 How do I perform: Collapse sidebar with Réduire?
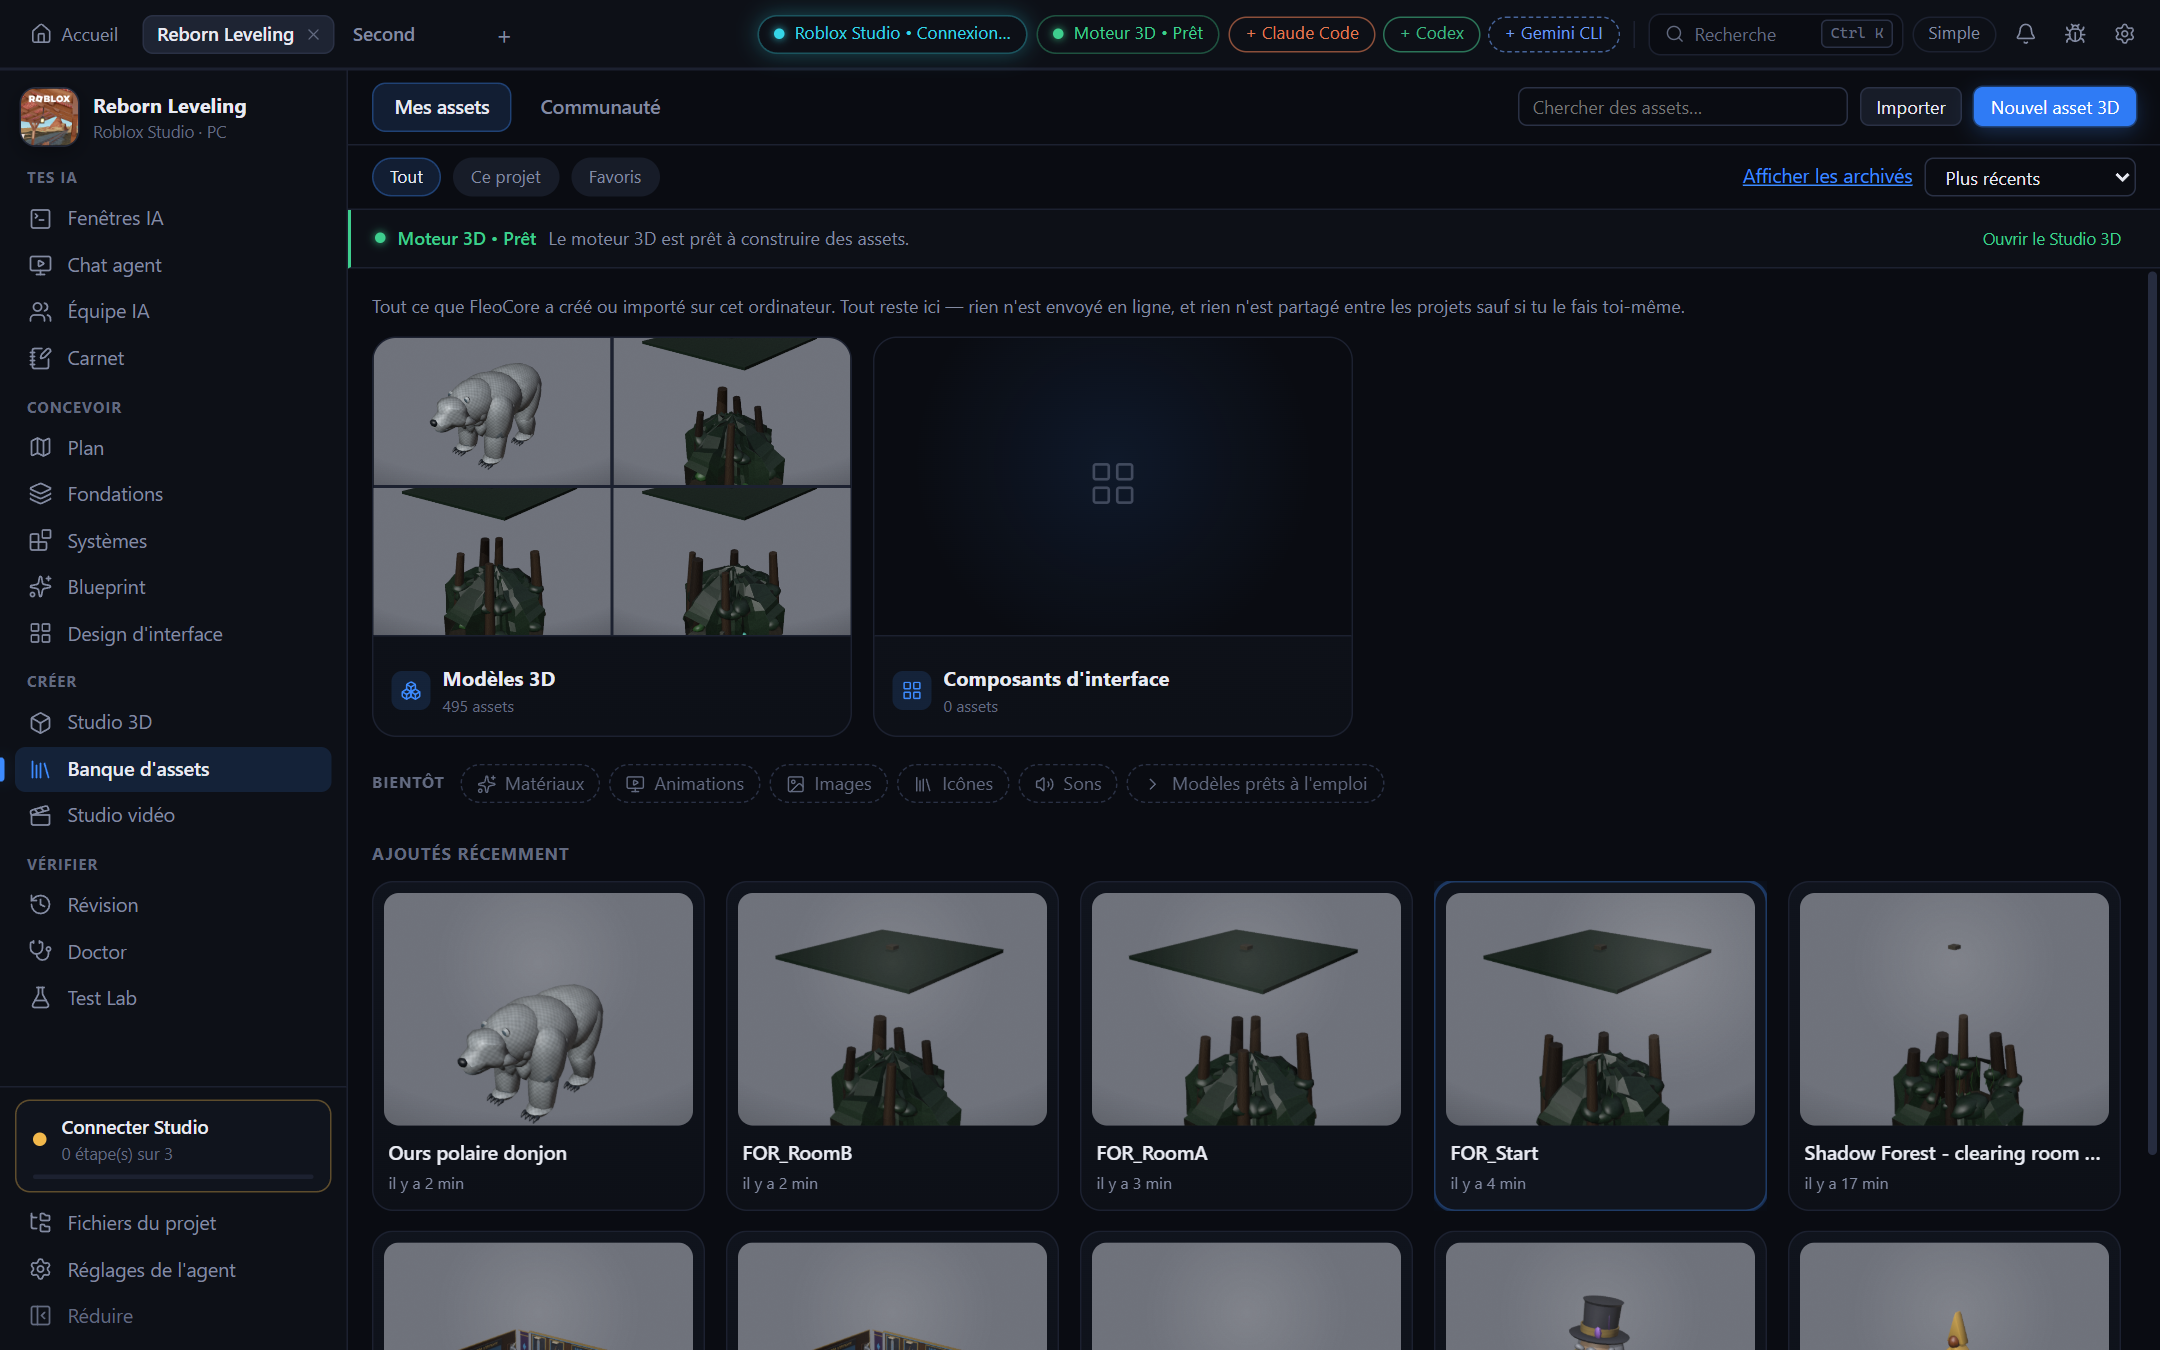tap(173, 1316)
